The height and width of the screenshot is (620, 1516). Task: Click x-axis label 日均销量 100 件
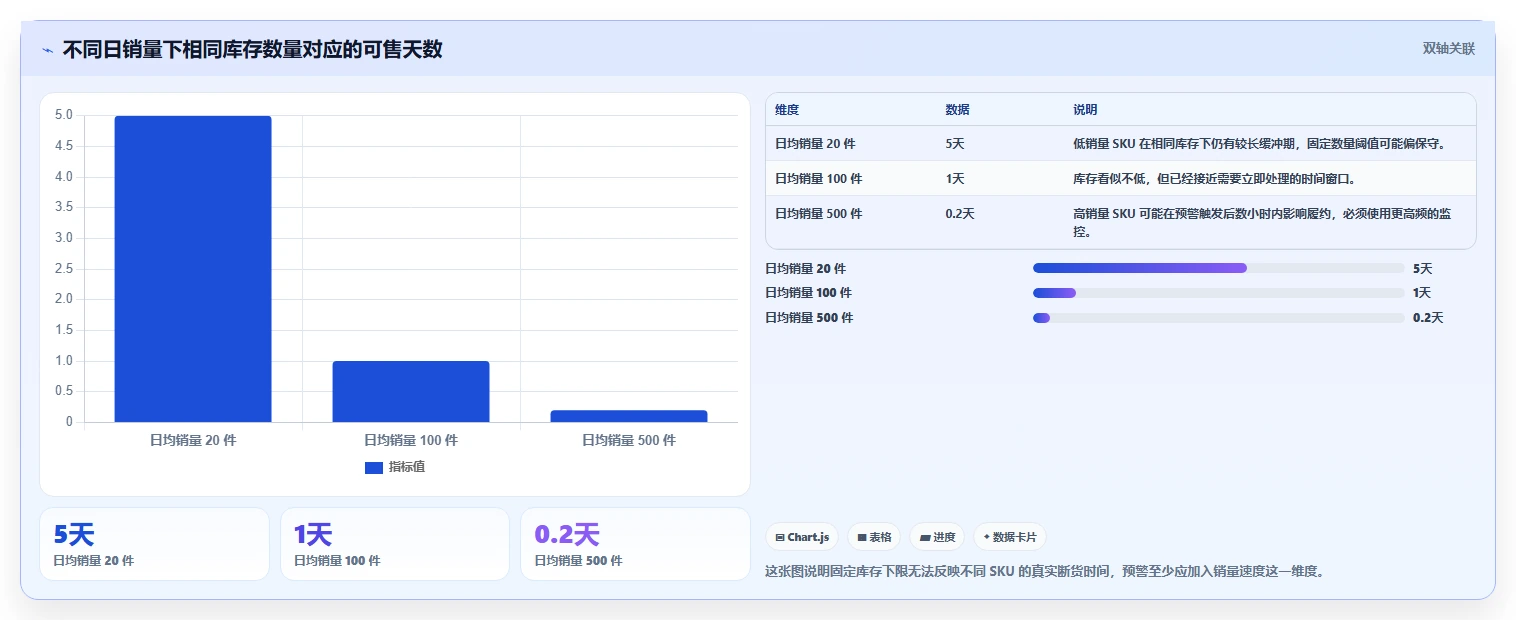411,440
